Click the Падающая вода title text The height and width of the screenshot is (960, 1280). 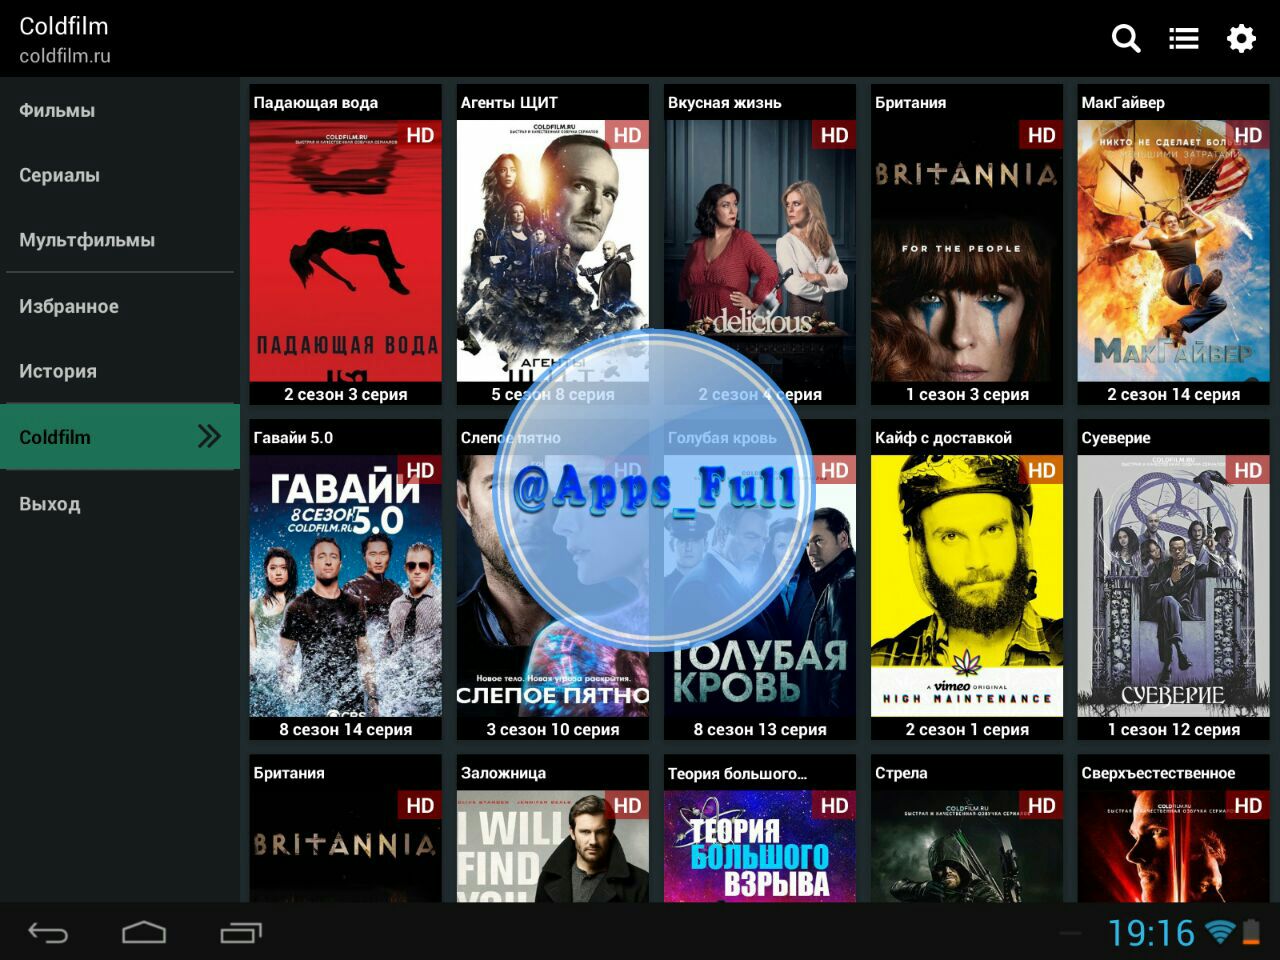pos(315,102)
